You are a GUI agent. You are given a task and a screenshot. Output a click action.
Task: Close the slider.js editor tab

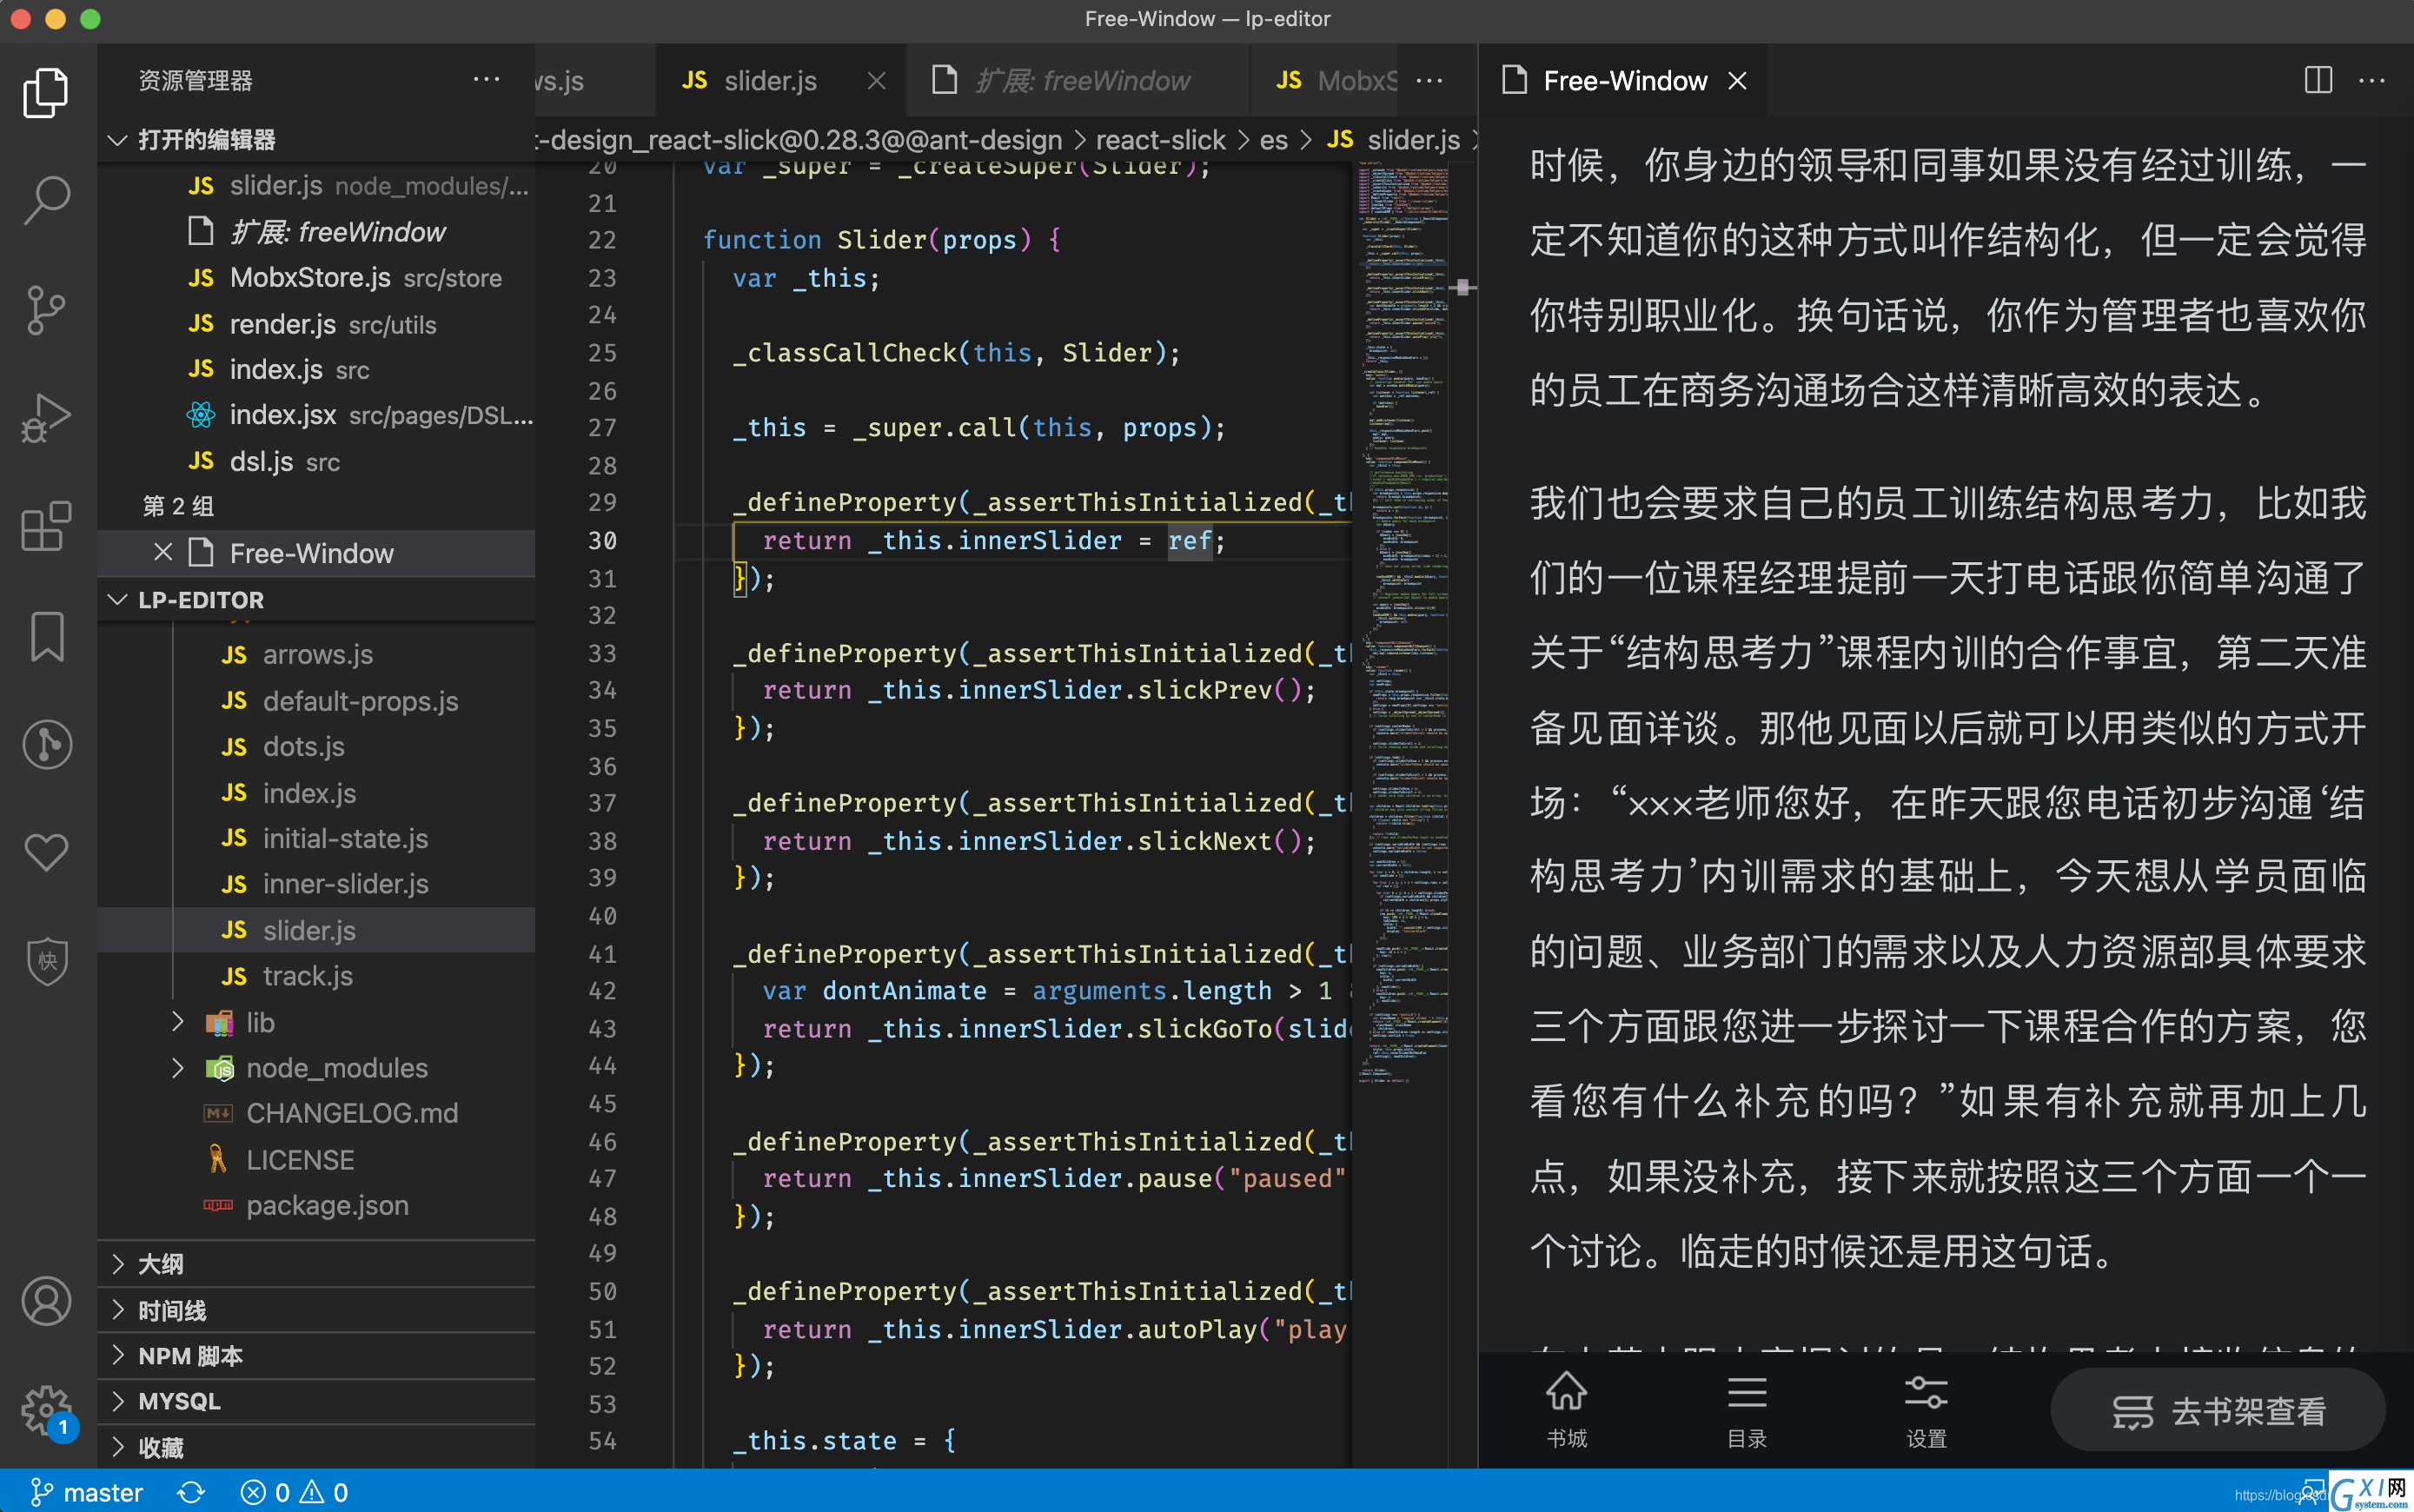click(876, 81)
